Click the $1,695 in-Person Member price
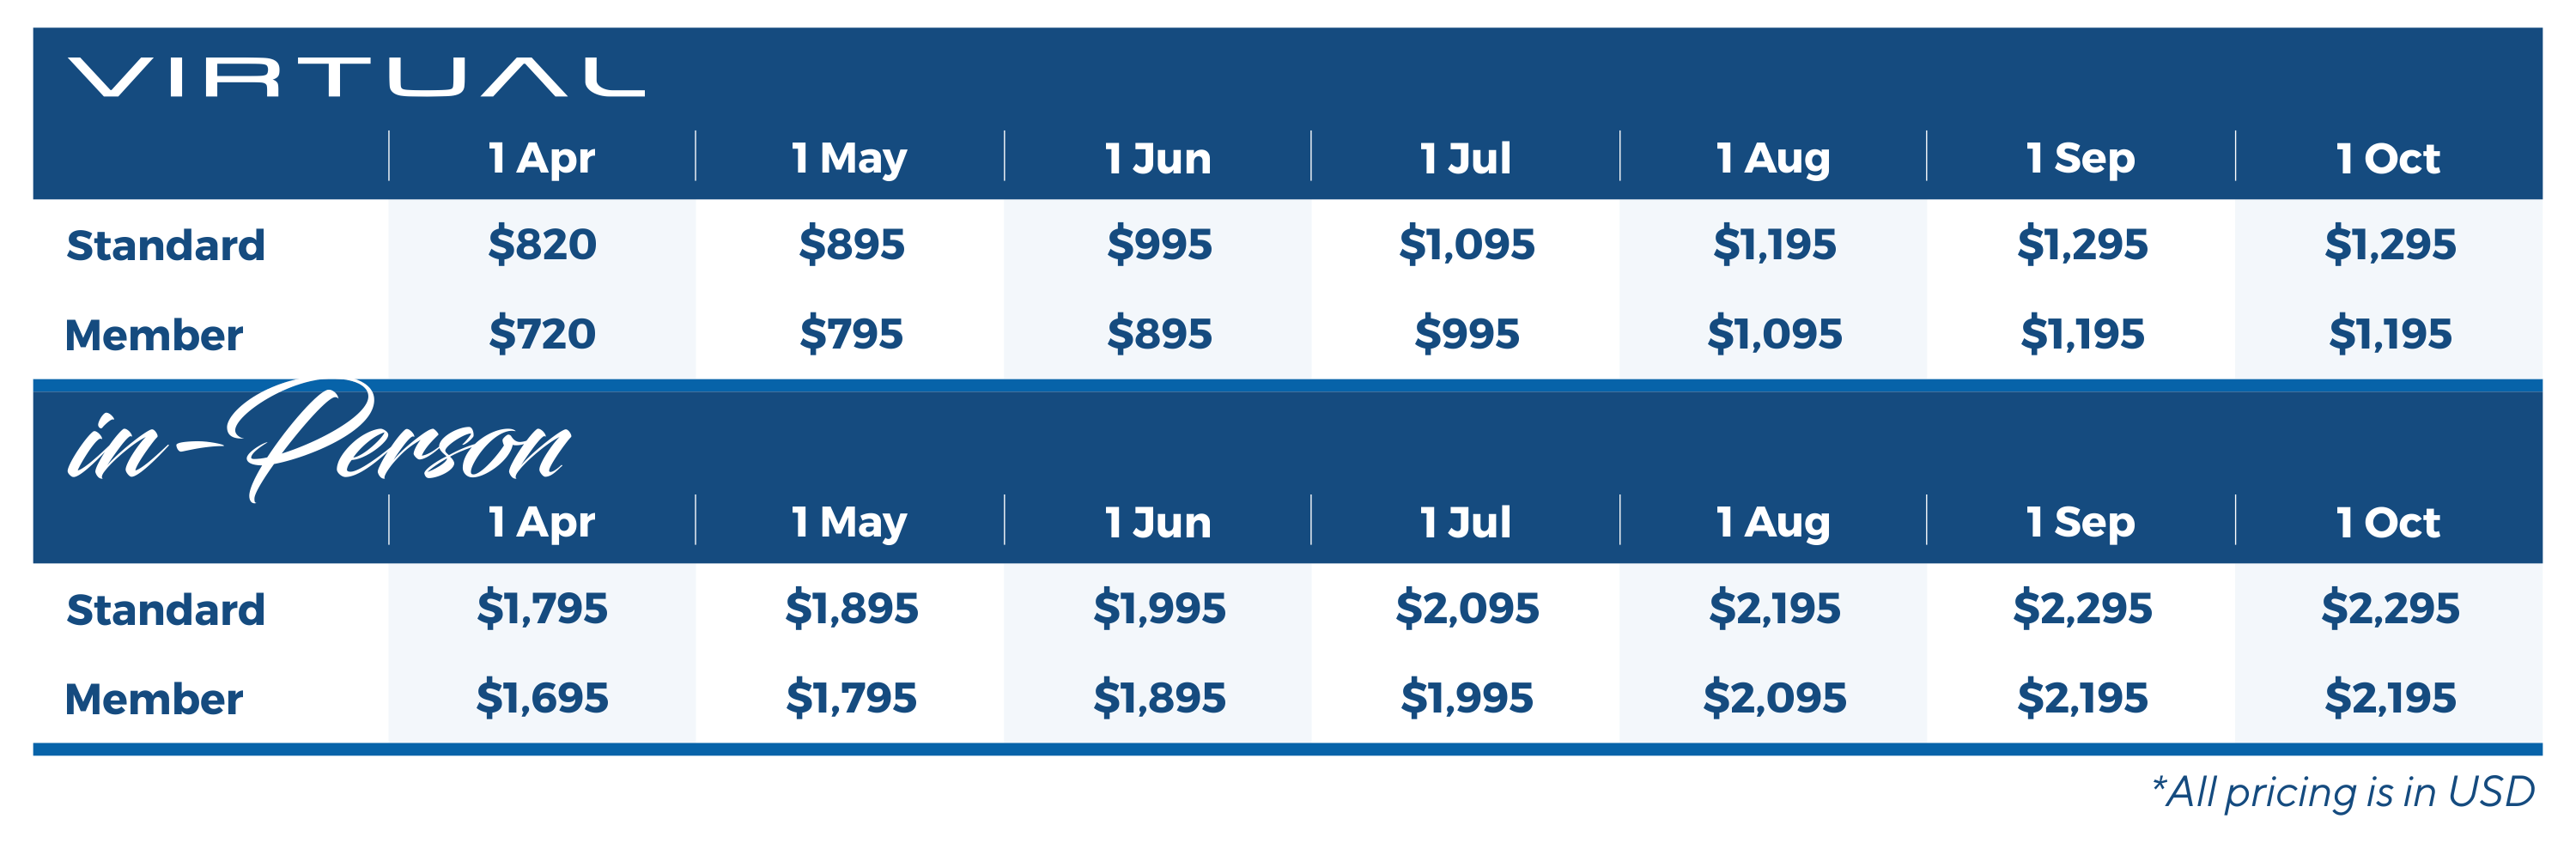 (542, 698)
